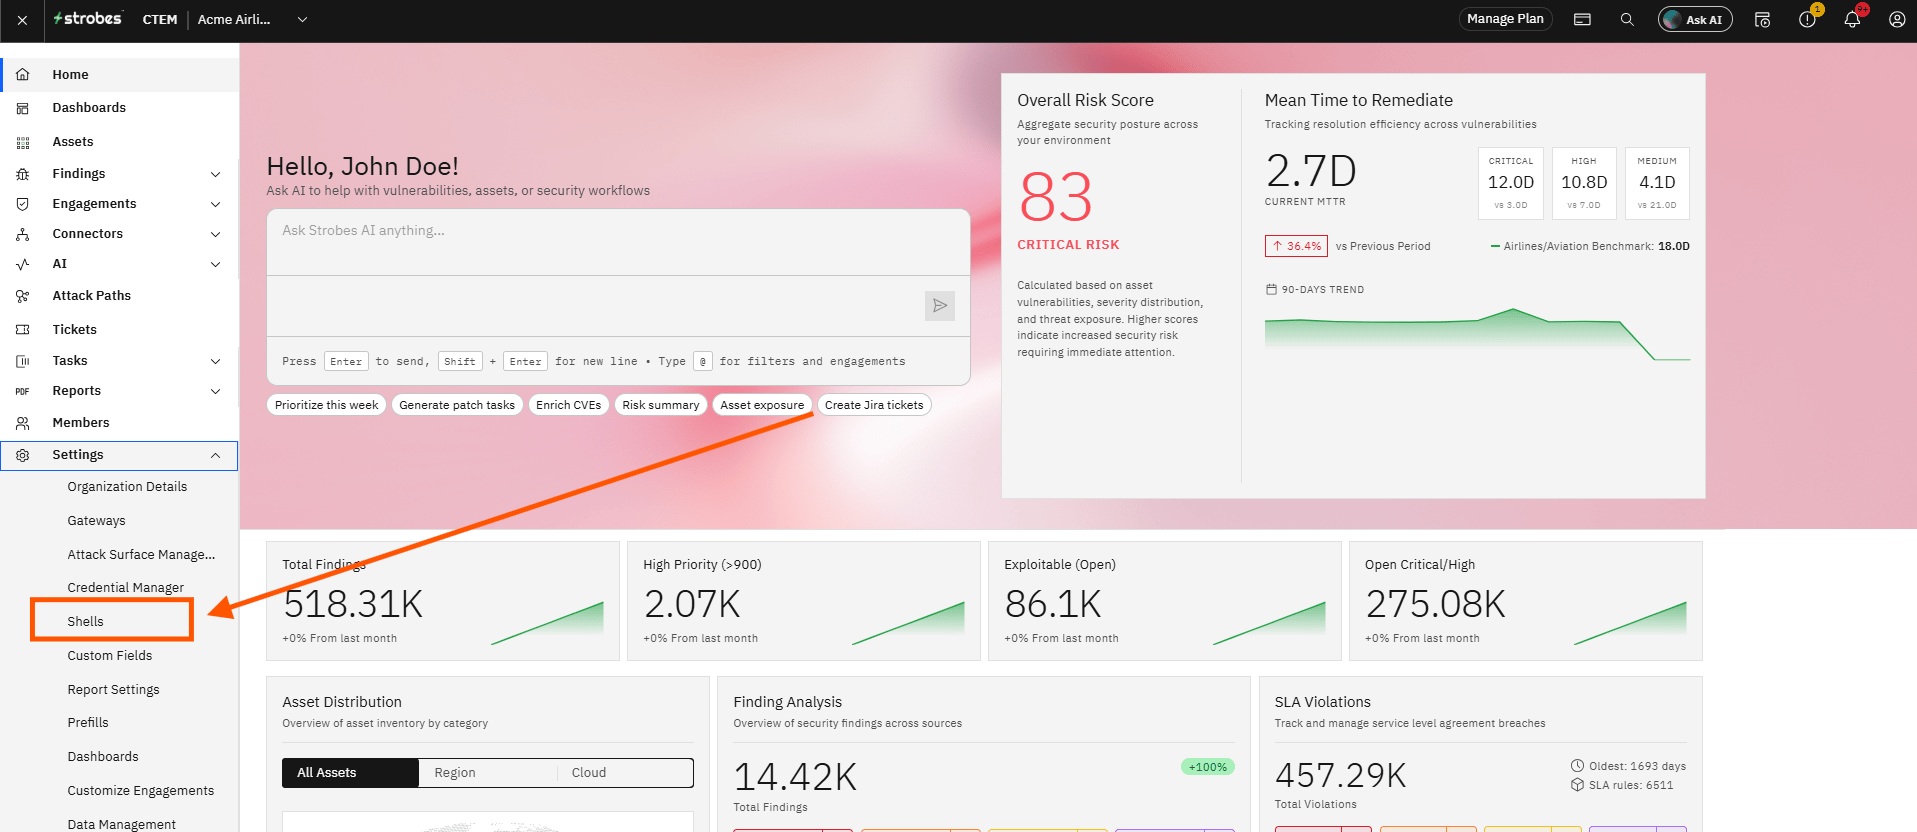Viewport: 1917px width, 832px height.
Task: Open the billing card icon in header
Action: 1582,19
